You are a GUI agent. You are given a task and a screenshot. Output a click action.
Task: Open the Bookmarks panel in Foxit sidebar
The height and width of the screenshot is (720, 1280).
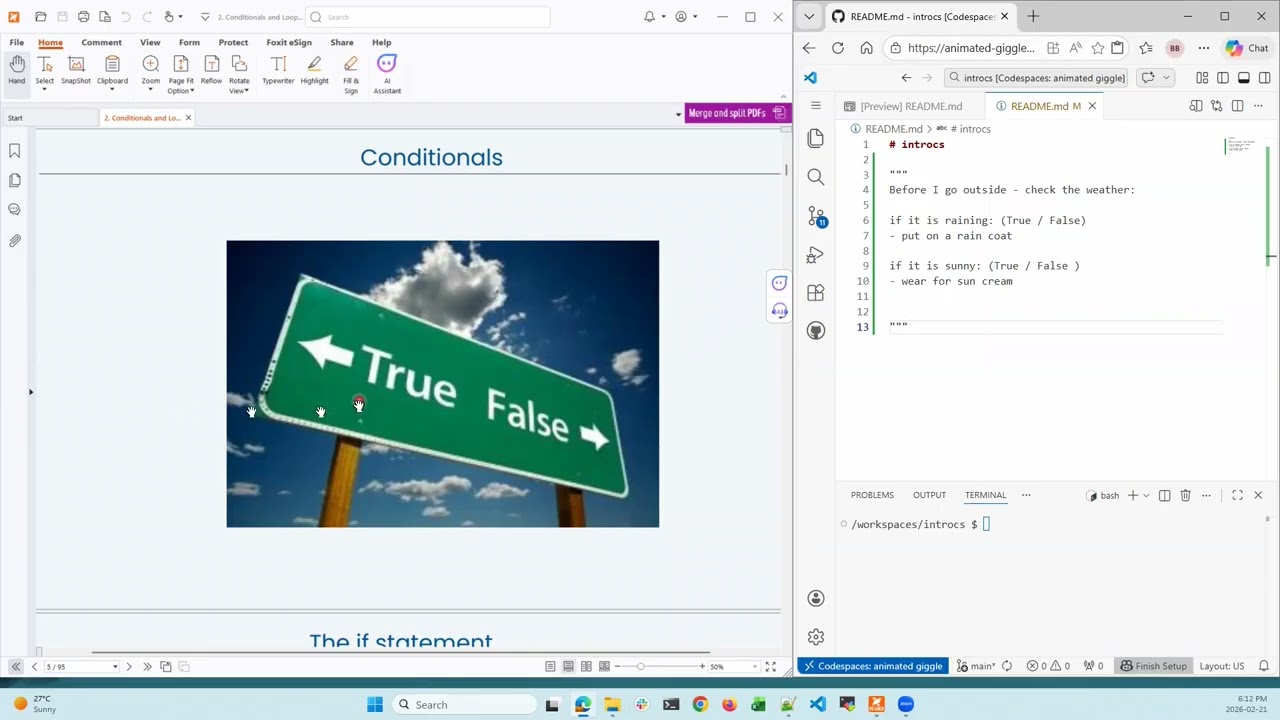click(x=15, y=151)
